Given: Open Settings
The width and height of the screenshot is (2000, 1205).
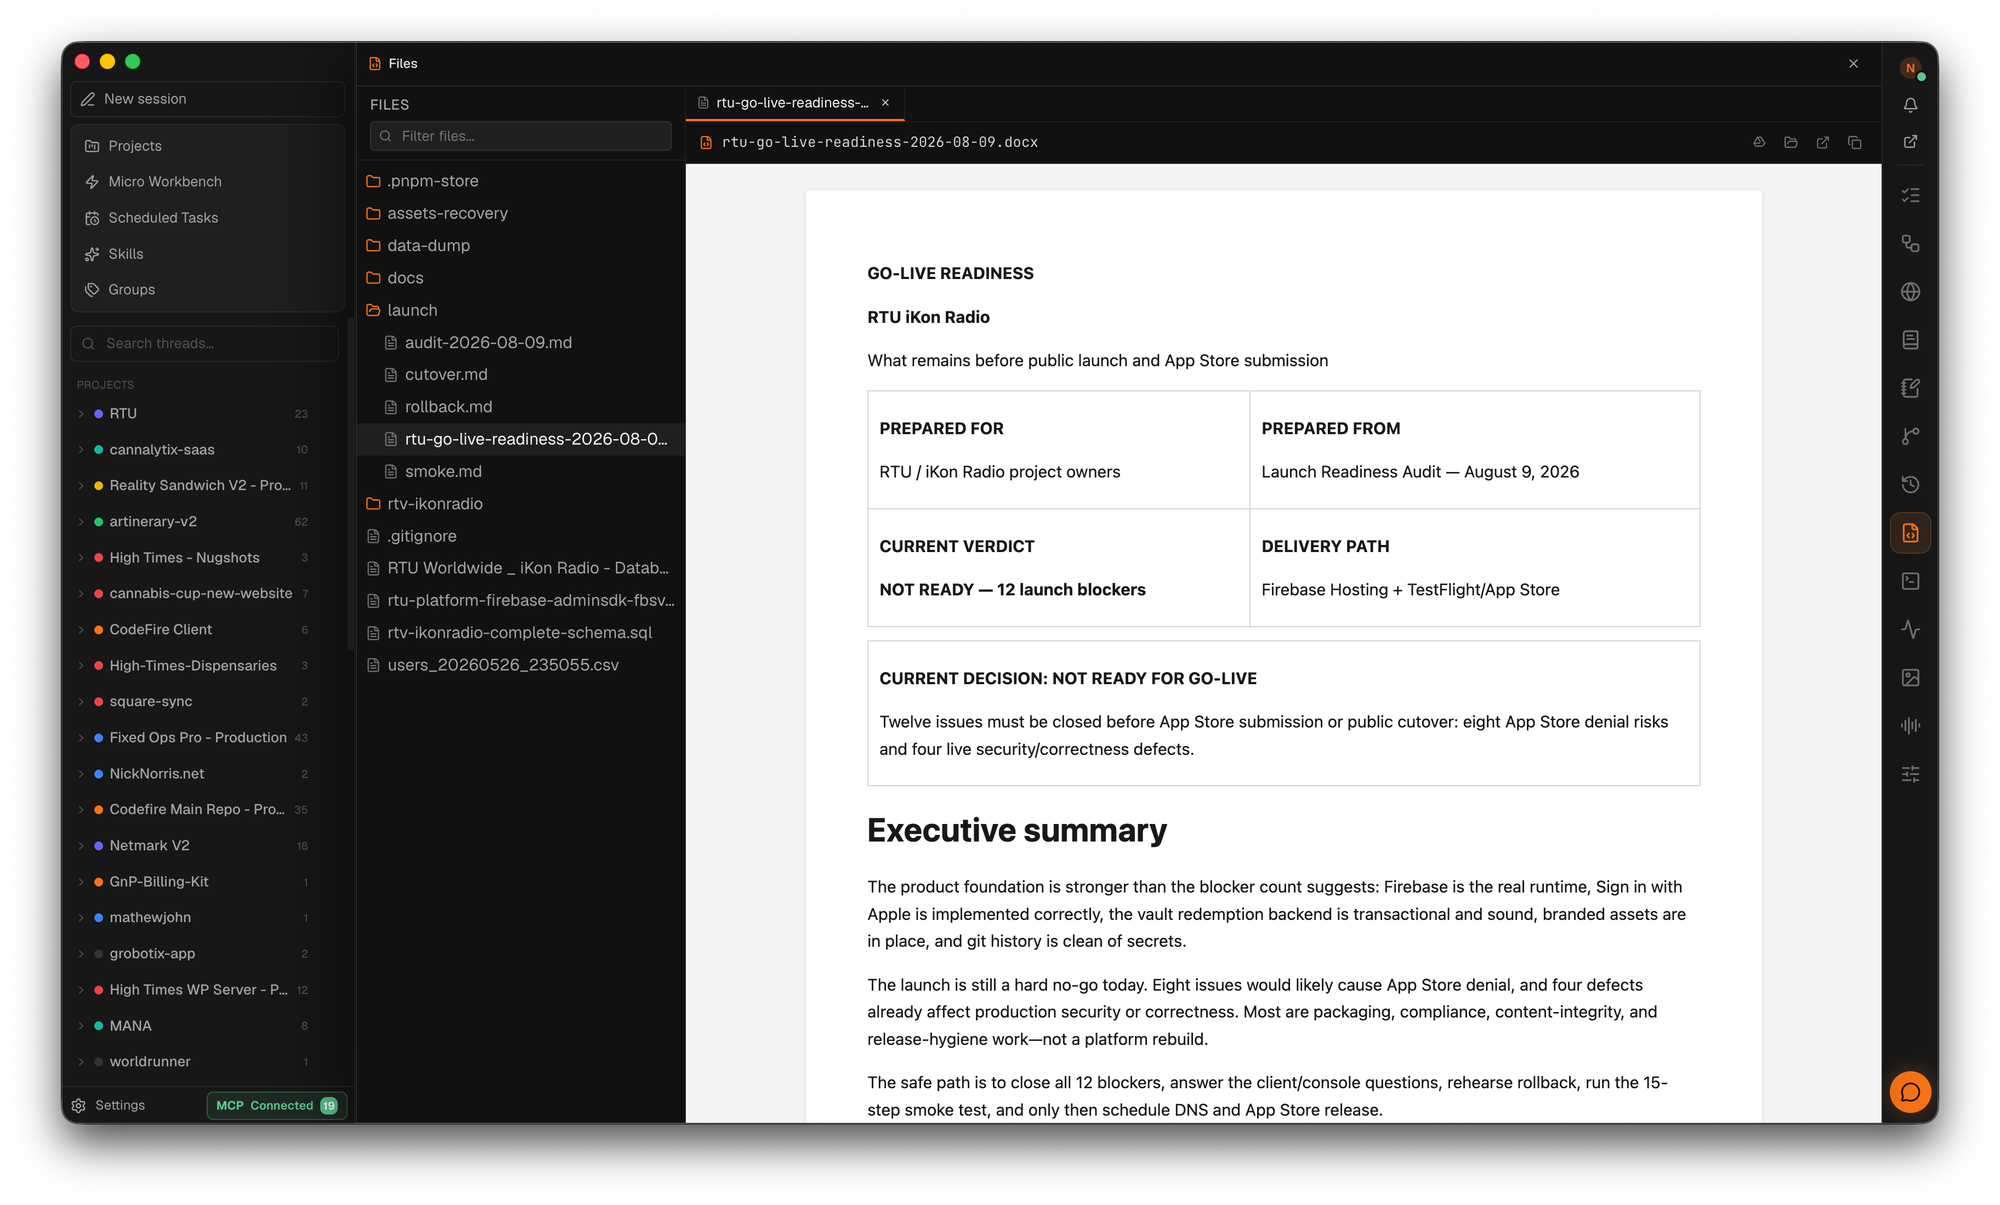Looking at the screenshot, I should 109,1105.
